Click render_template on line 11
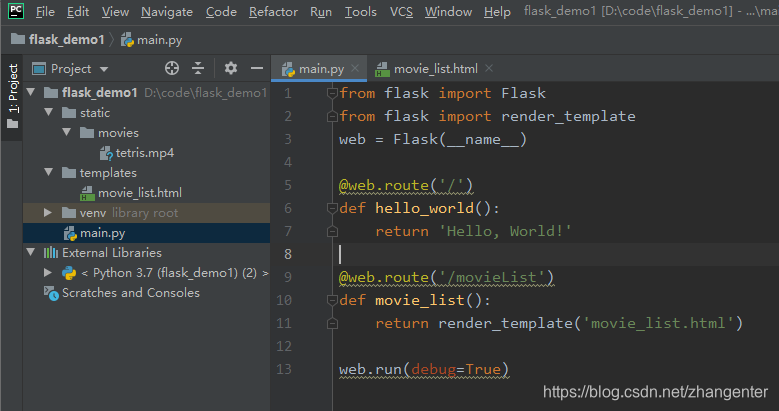Screen dimensions: 779x411 pos(505,324)
